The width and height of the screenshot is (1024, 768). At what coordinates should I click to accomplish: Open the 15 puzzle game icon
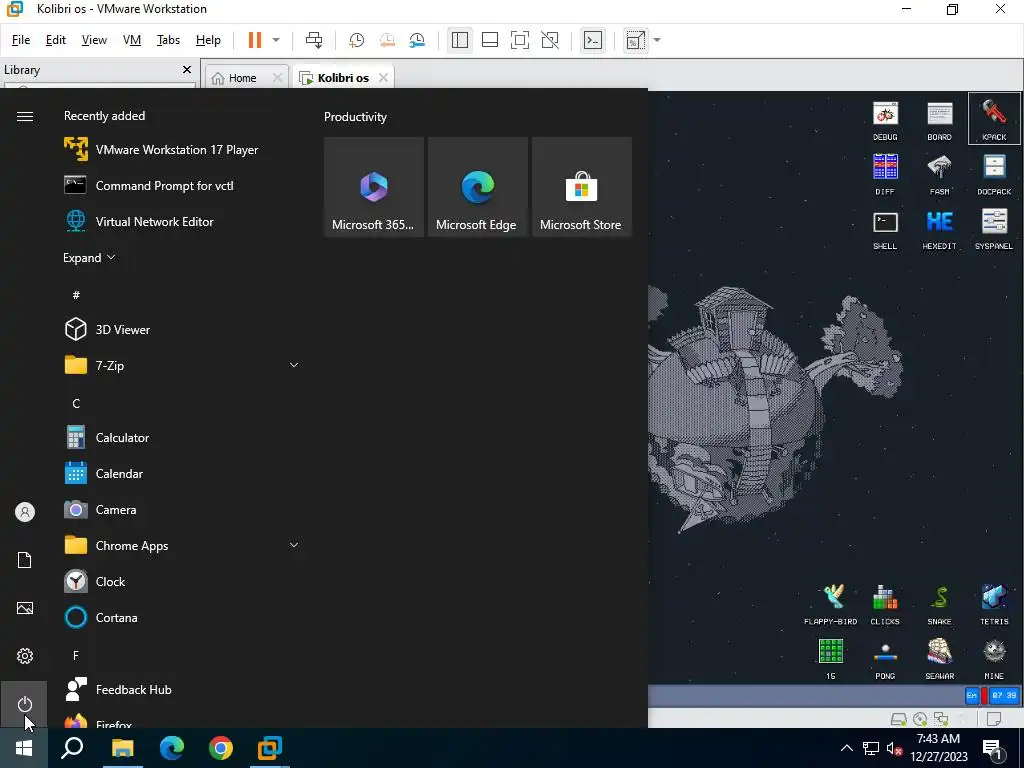pyautogui.click(x=831, y=659)
